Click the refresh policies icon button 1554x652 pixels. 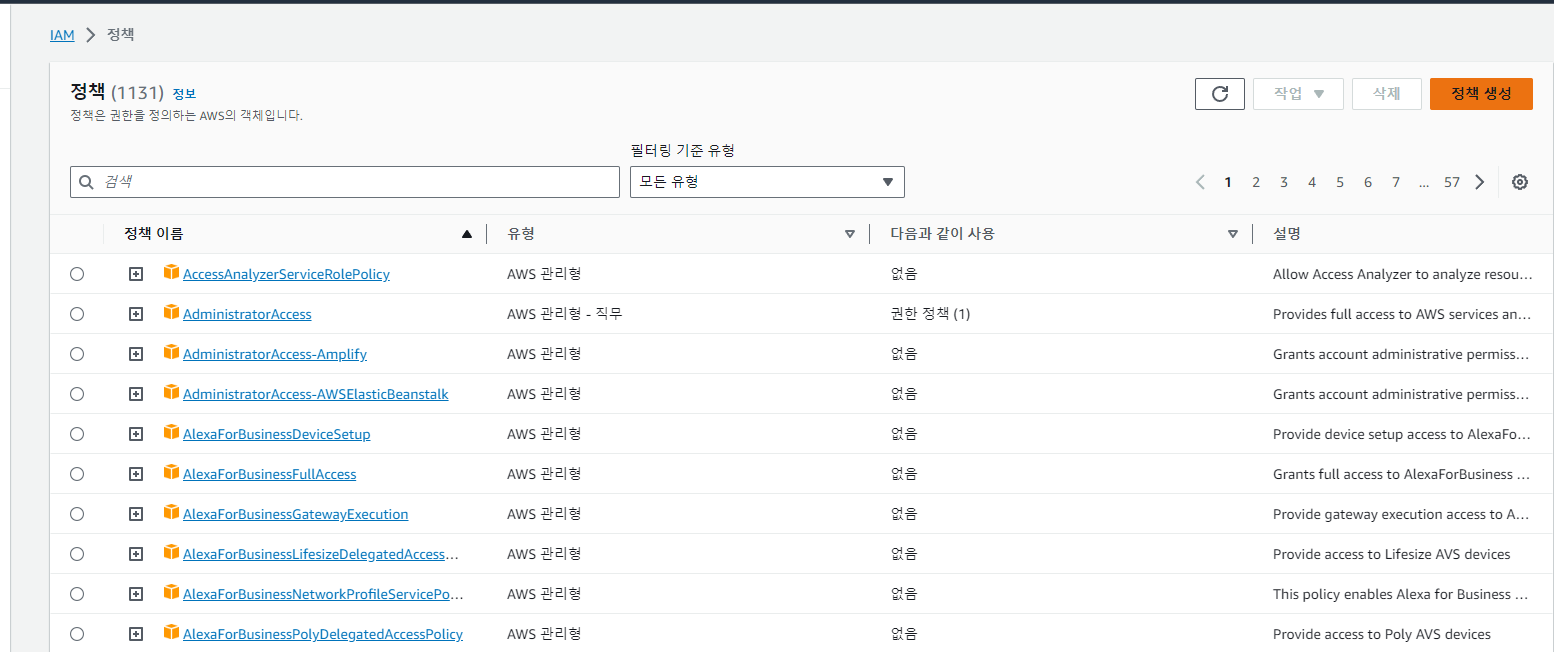[1220, 94]
